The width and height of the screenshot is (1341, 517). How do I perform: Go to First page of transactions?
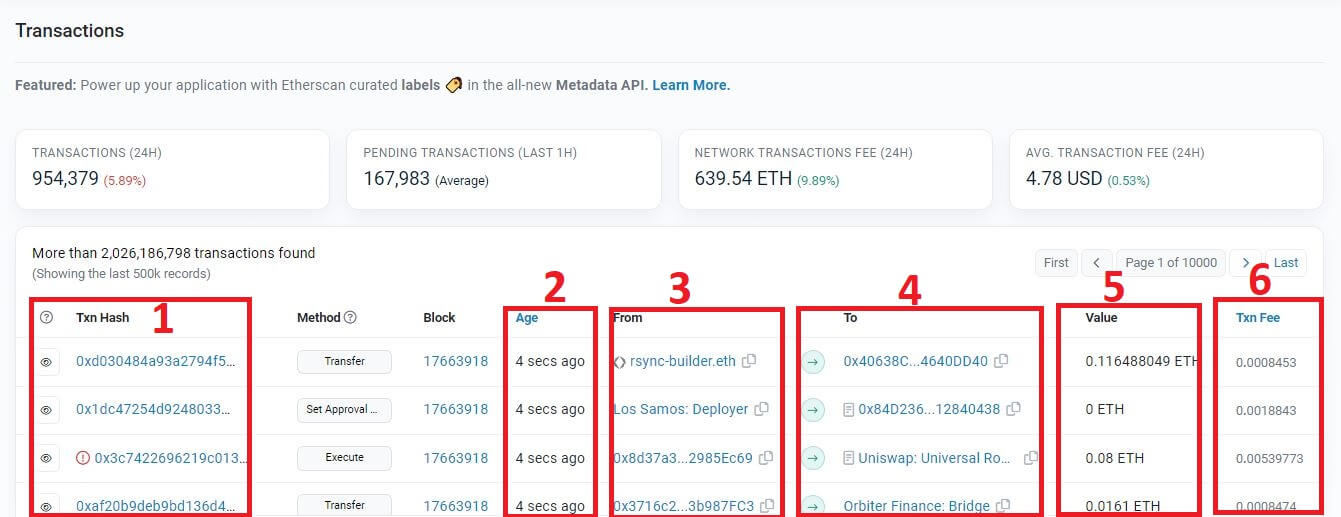[1056, 263]
